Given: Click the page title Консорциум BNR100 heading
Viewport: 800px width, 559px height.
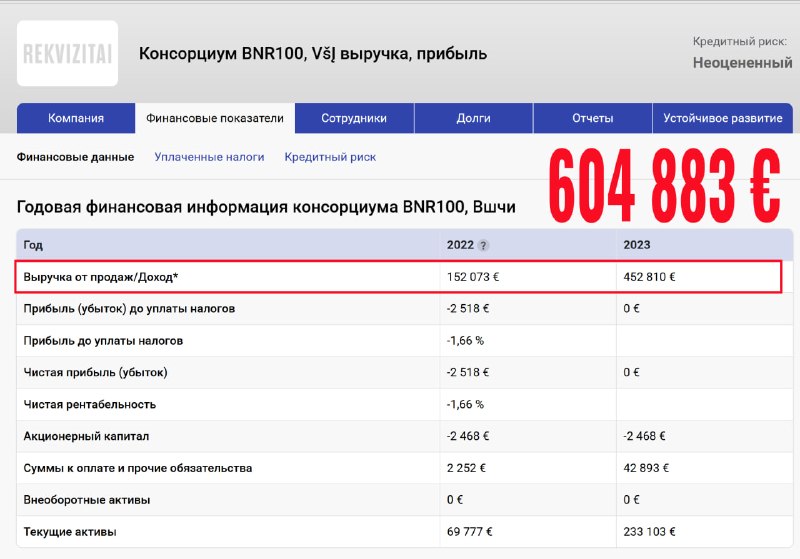Looking at the screenshot, I should [313, 54].
